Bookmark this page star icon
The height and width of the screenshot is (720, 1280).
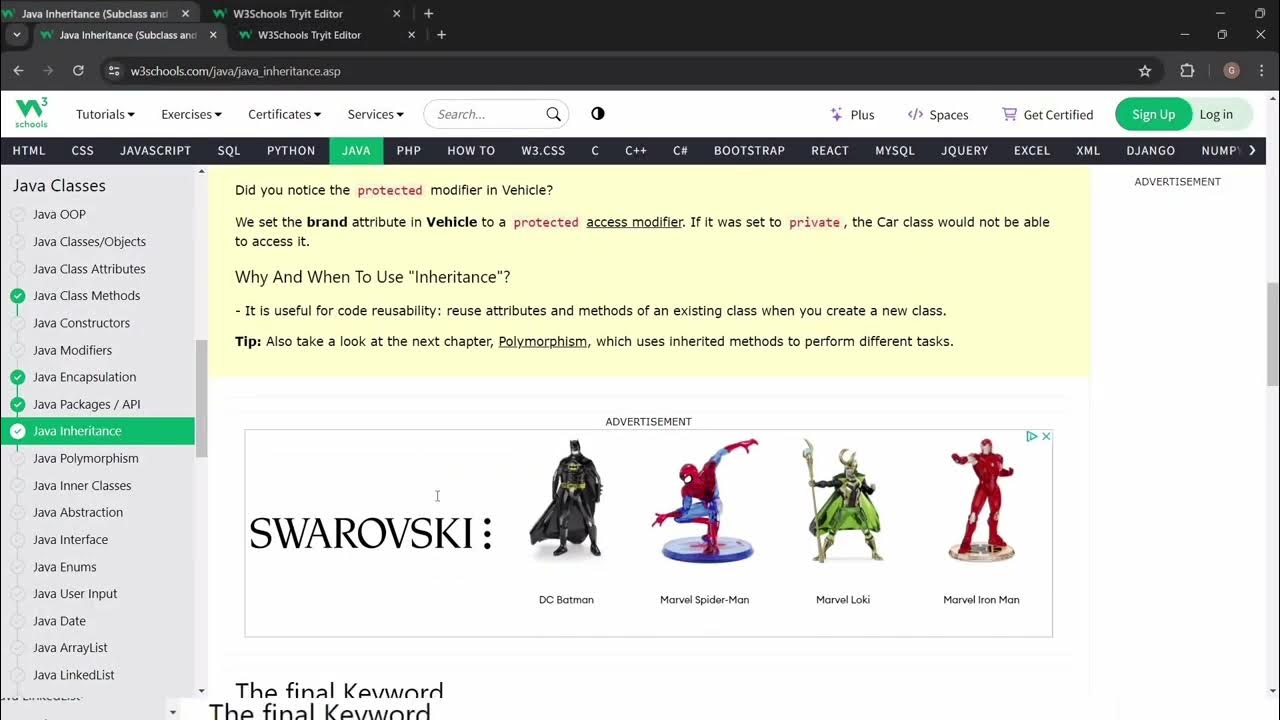coord(1145,71)
